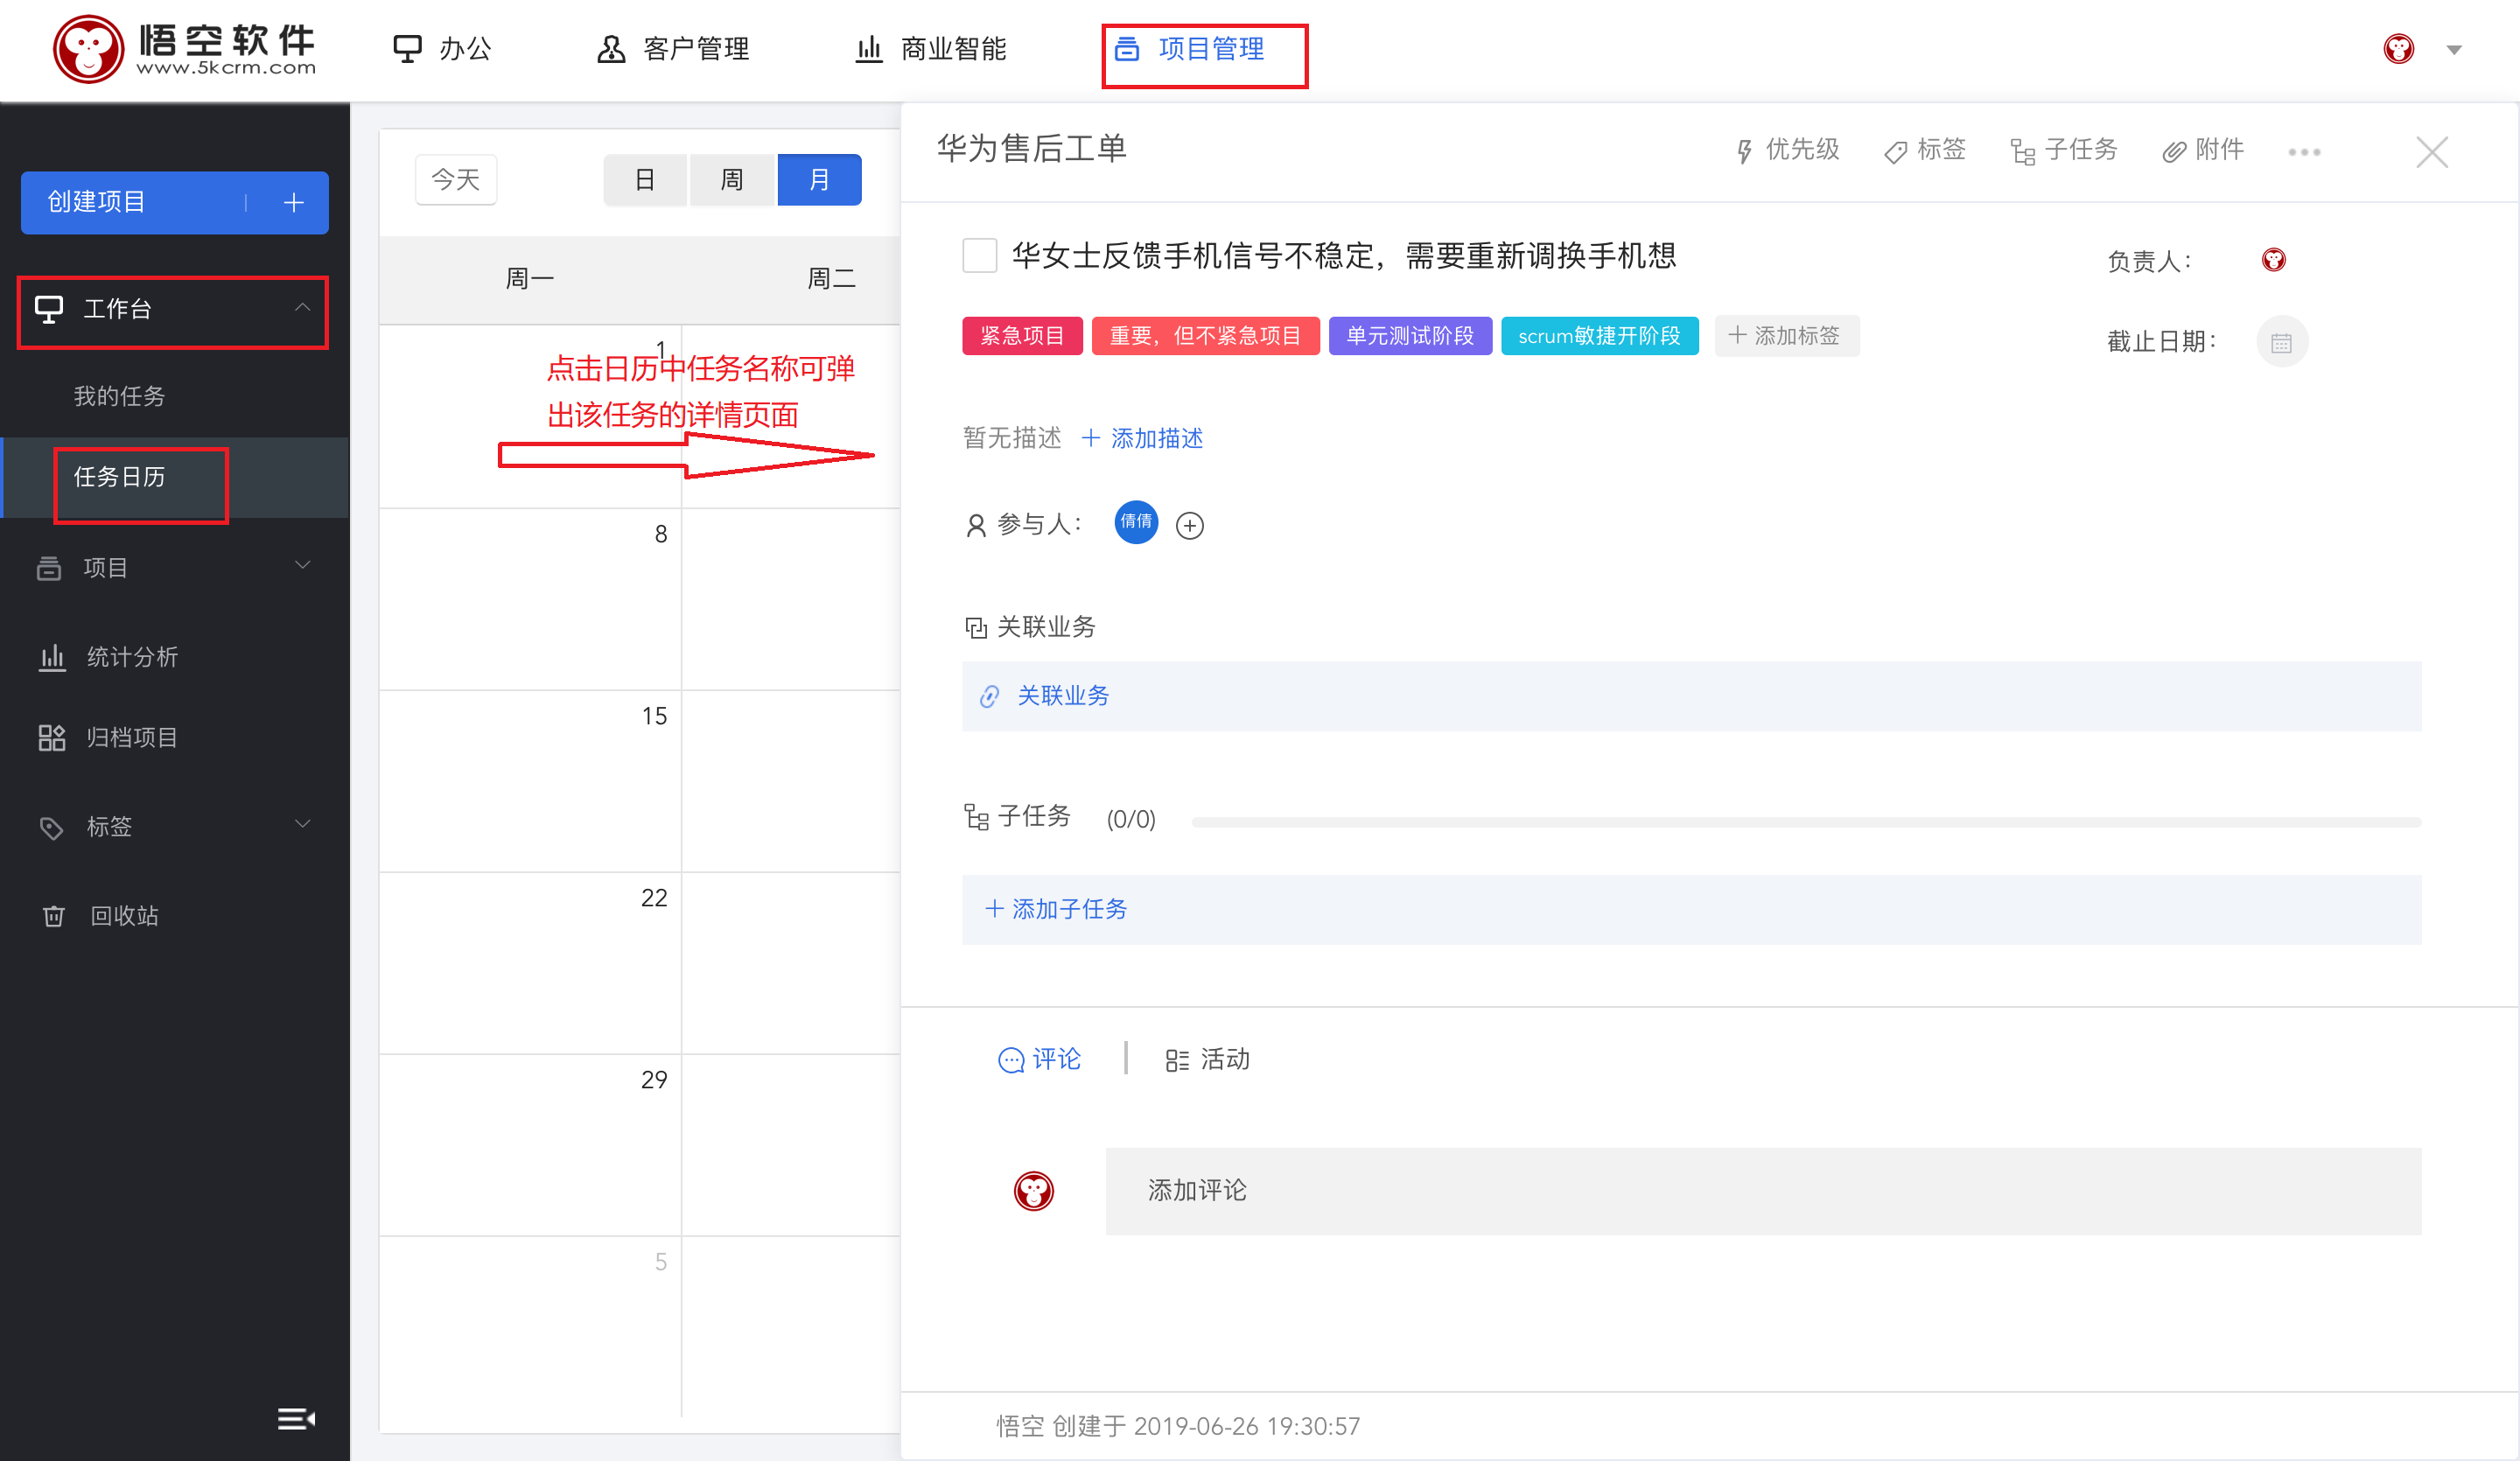Viewport: 2520px width, 1461px height.
Task: Click the 今天 button
Action: point(455,180)
